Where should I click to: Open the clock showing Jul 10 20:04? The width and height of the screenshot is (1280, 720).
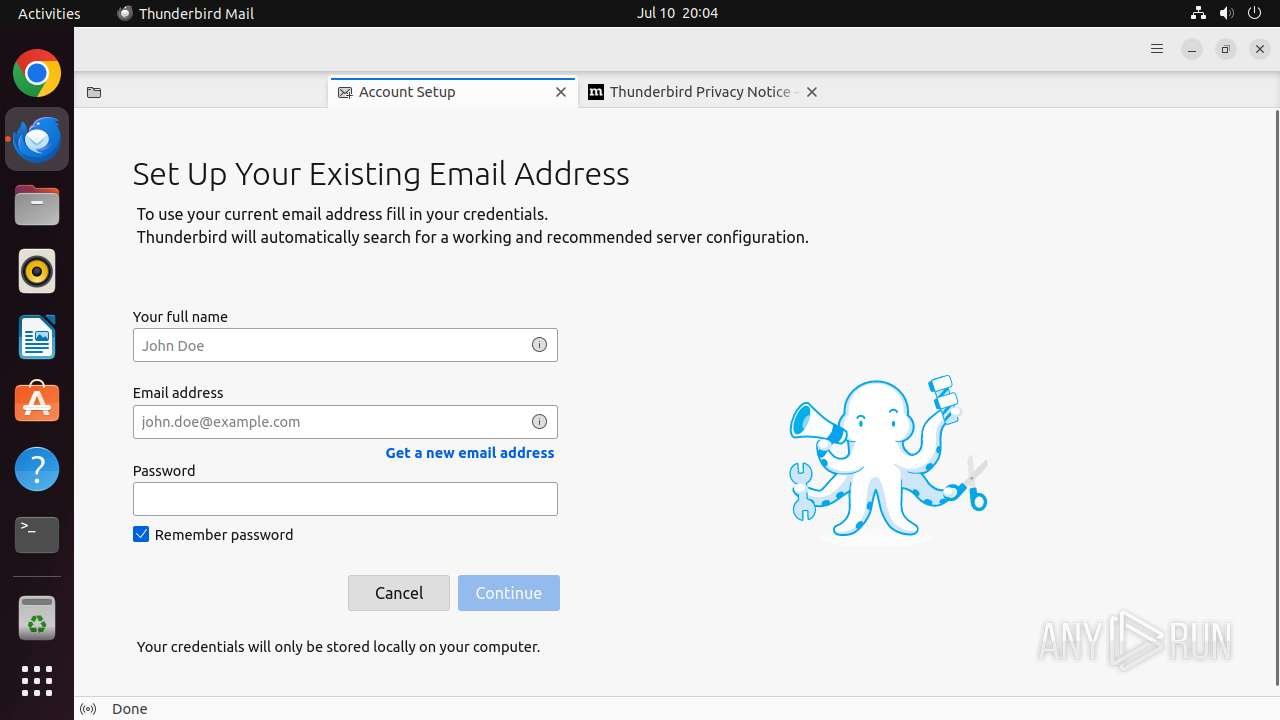coord(677,13)
